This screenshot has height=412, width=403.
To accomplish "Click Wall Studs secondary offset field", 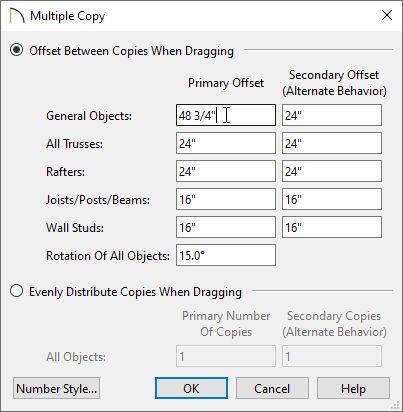I will pyautogui.click(x=332, y=227).
